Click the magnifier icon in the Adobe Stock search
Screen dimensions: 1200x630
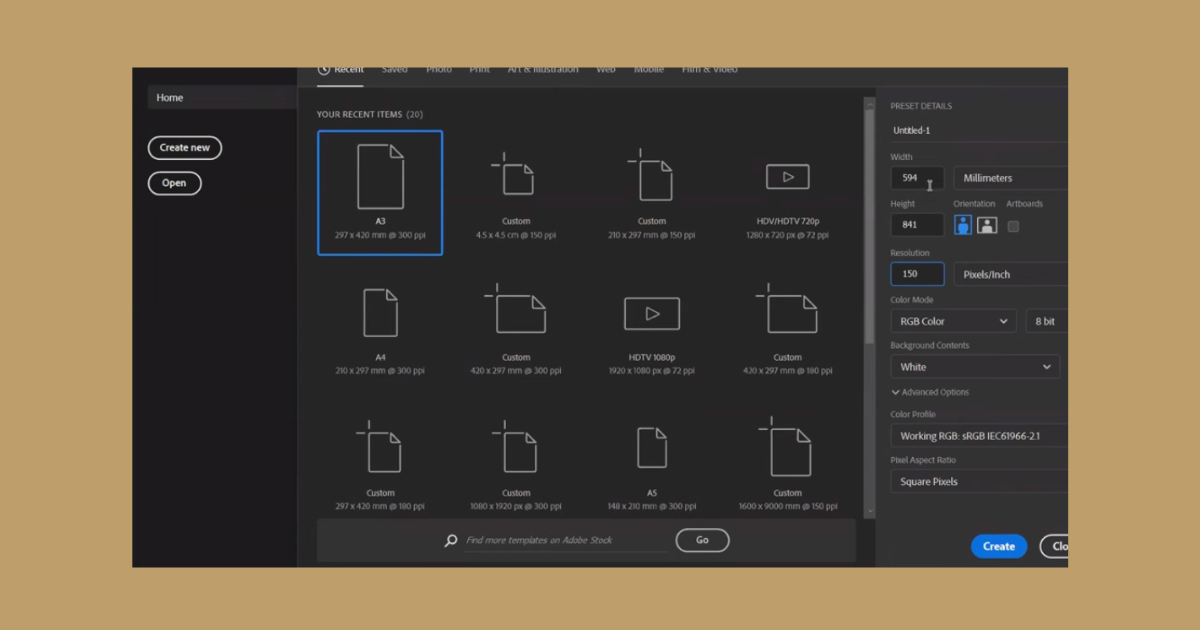coord(451,540)
